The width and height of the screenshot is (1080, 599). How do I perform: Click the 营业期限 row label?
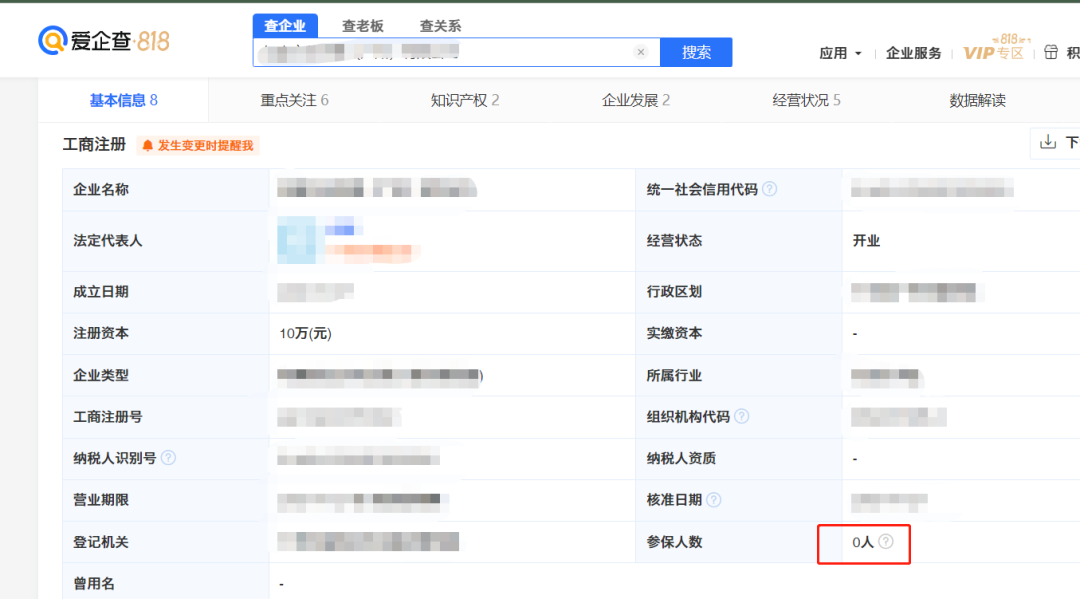pos(101,500)
